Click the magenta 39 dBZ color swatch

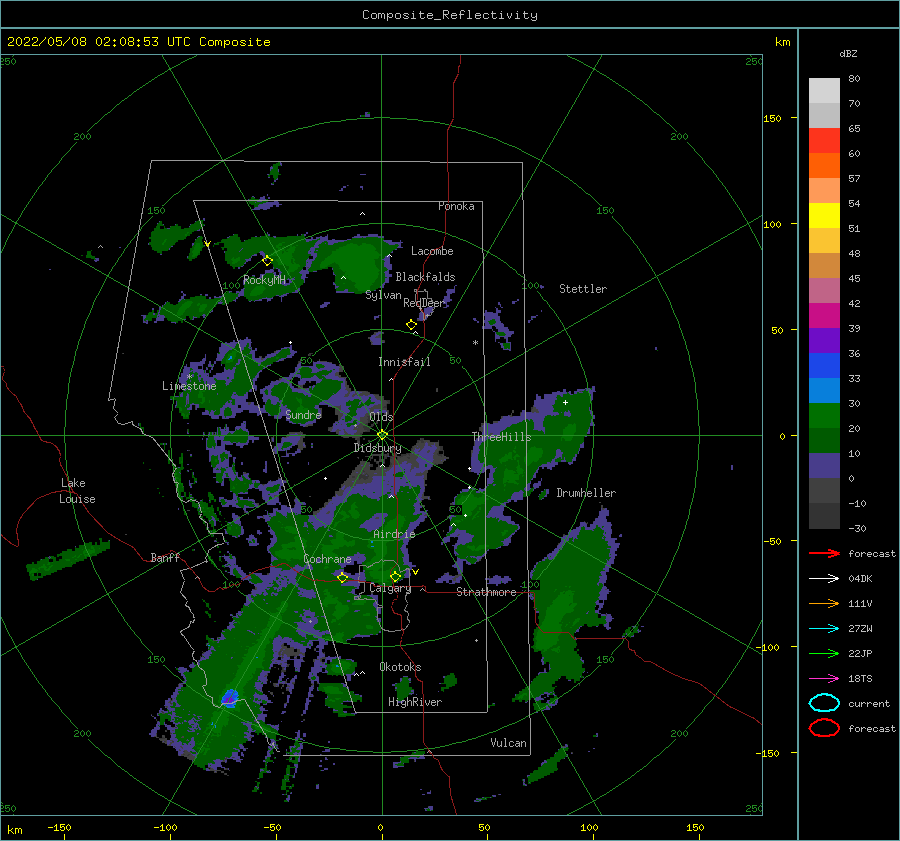click(824, 316)
